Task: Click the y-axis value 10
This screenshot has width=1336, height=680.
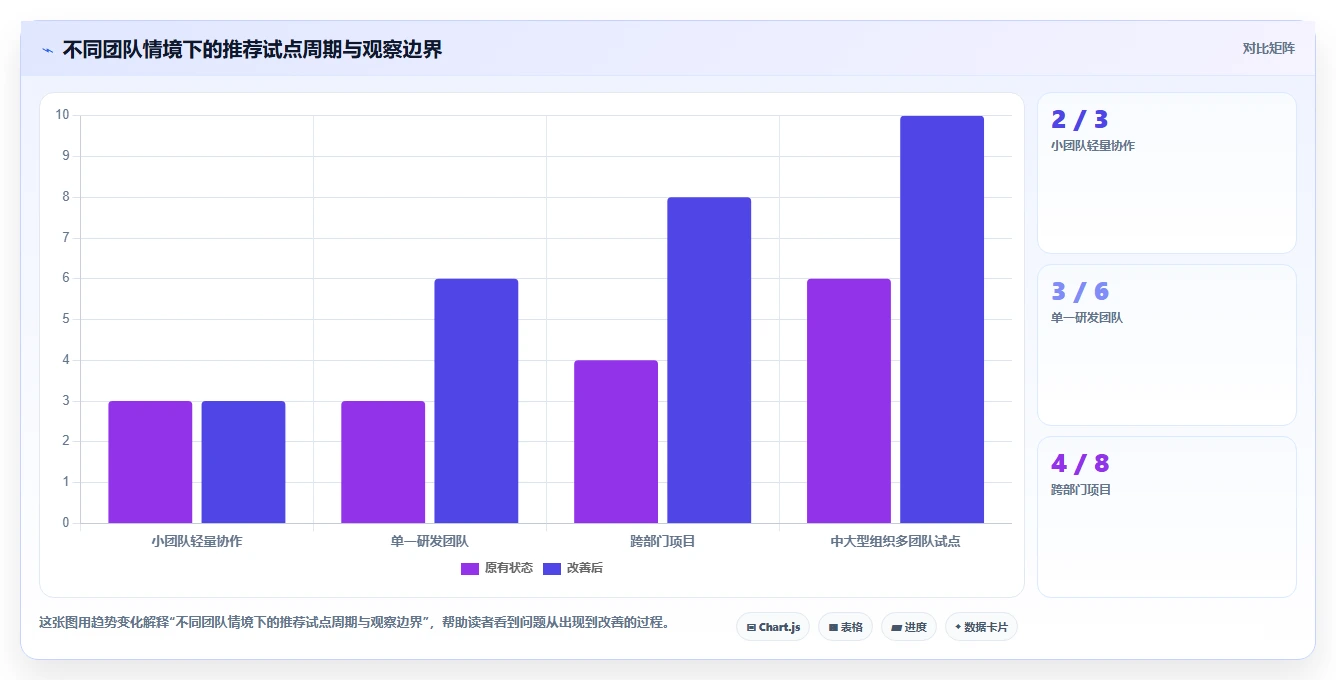Action: tap(62, 115)
